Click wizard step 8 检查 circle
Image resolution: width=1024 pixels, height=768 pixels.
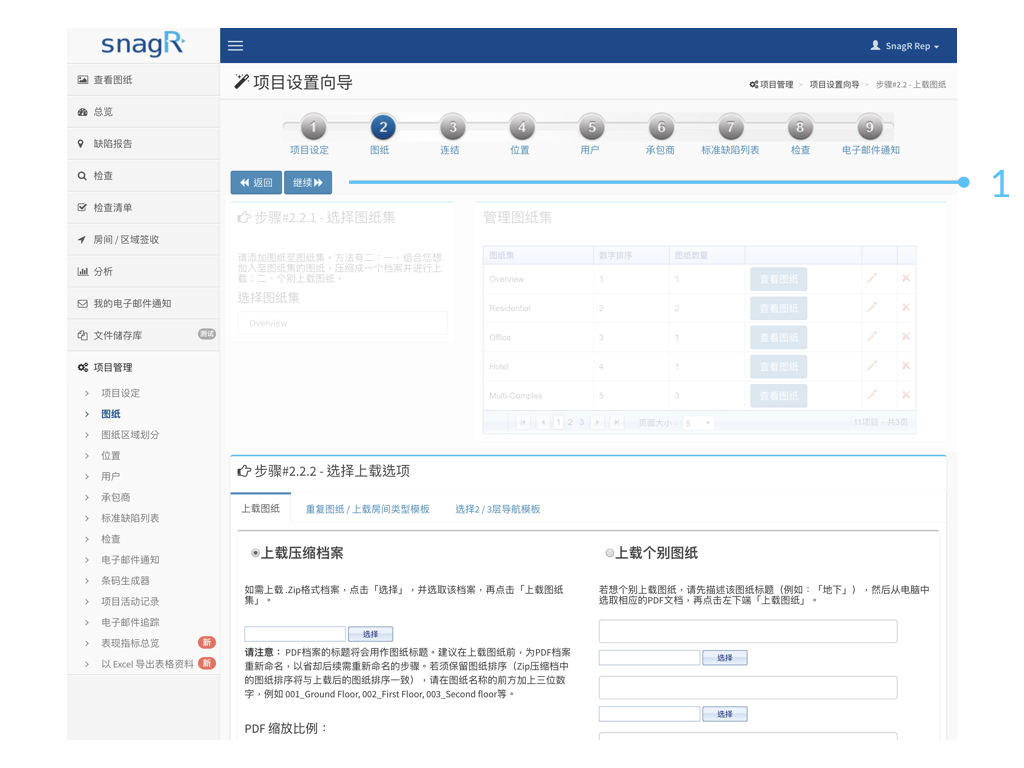[x=800, y=127]
